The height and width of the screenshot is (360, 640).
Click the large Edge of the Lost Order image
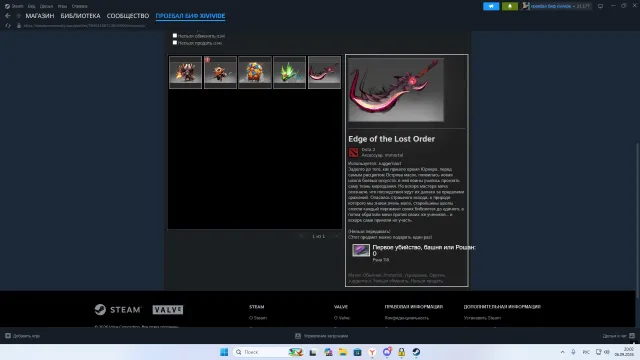tap(396, 90)
